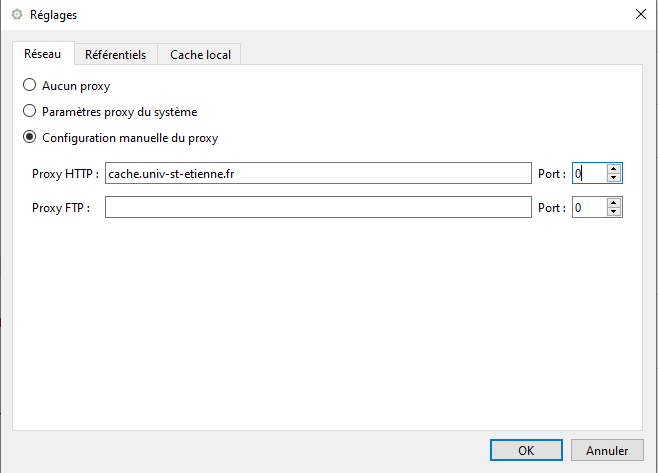The image size is (658, 473).
Task: Select Configuration manuelle du proxy radio button
Action: [30, 138]
